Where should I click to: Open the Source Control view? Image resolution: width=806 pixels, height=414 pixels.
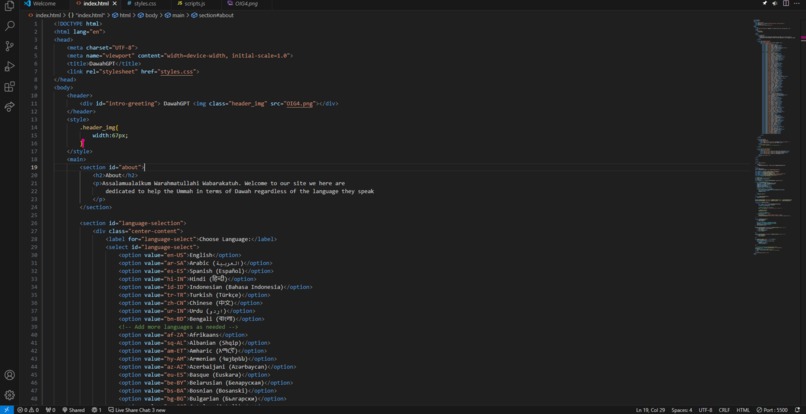point(9,46)
